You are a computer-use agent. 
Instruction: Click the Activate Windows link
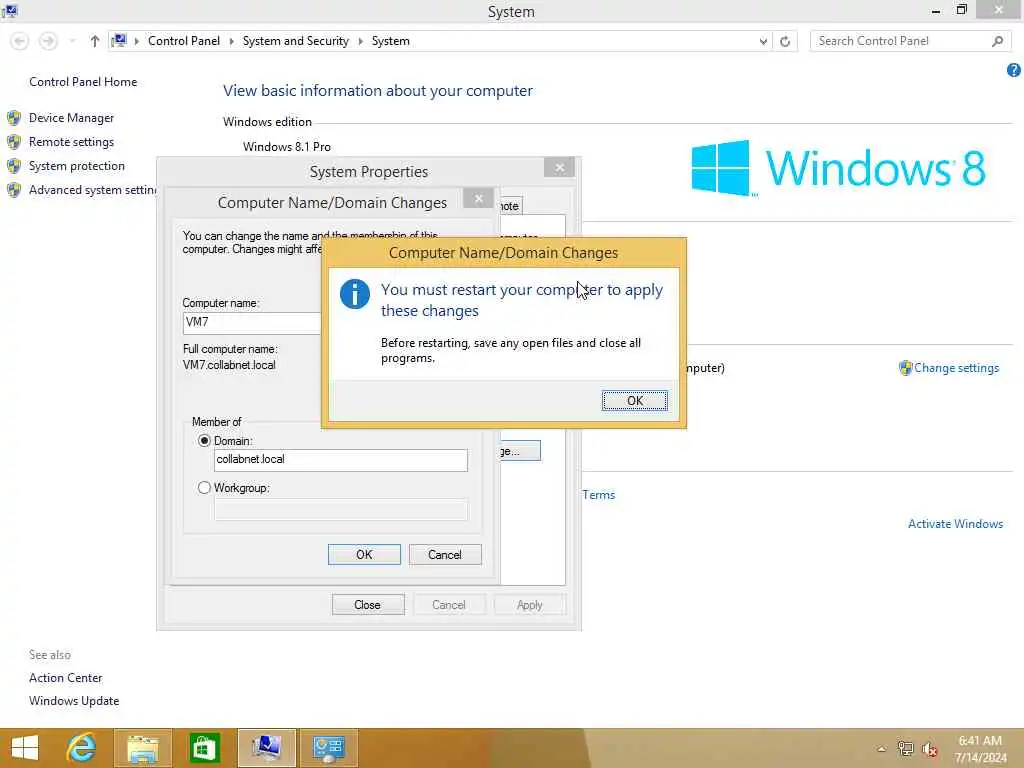(x=955, y=524)
